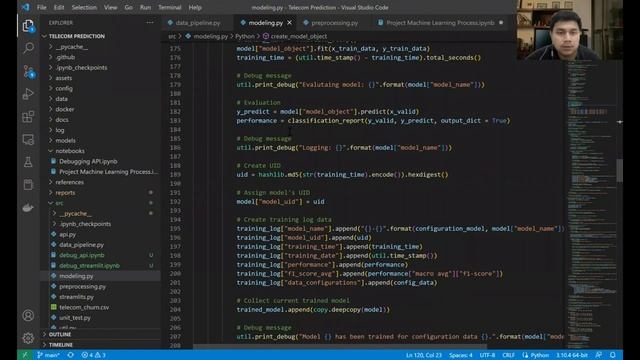Open the Go menu
Image resolution: width=640 pixels, height=360 pixels.
coord(128,7)
